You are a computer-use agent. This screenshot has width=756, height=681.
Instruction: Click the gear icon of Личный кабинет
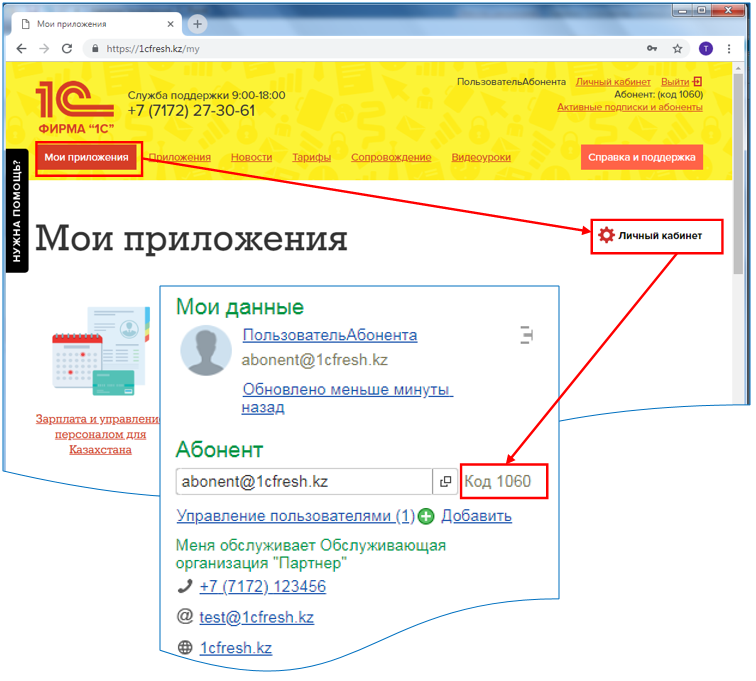click(x=606, y=235)
